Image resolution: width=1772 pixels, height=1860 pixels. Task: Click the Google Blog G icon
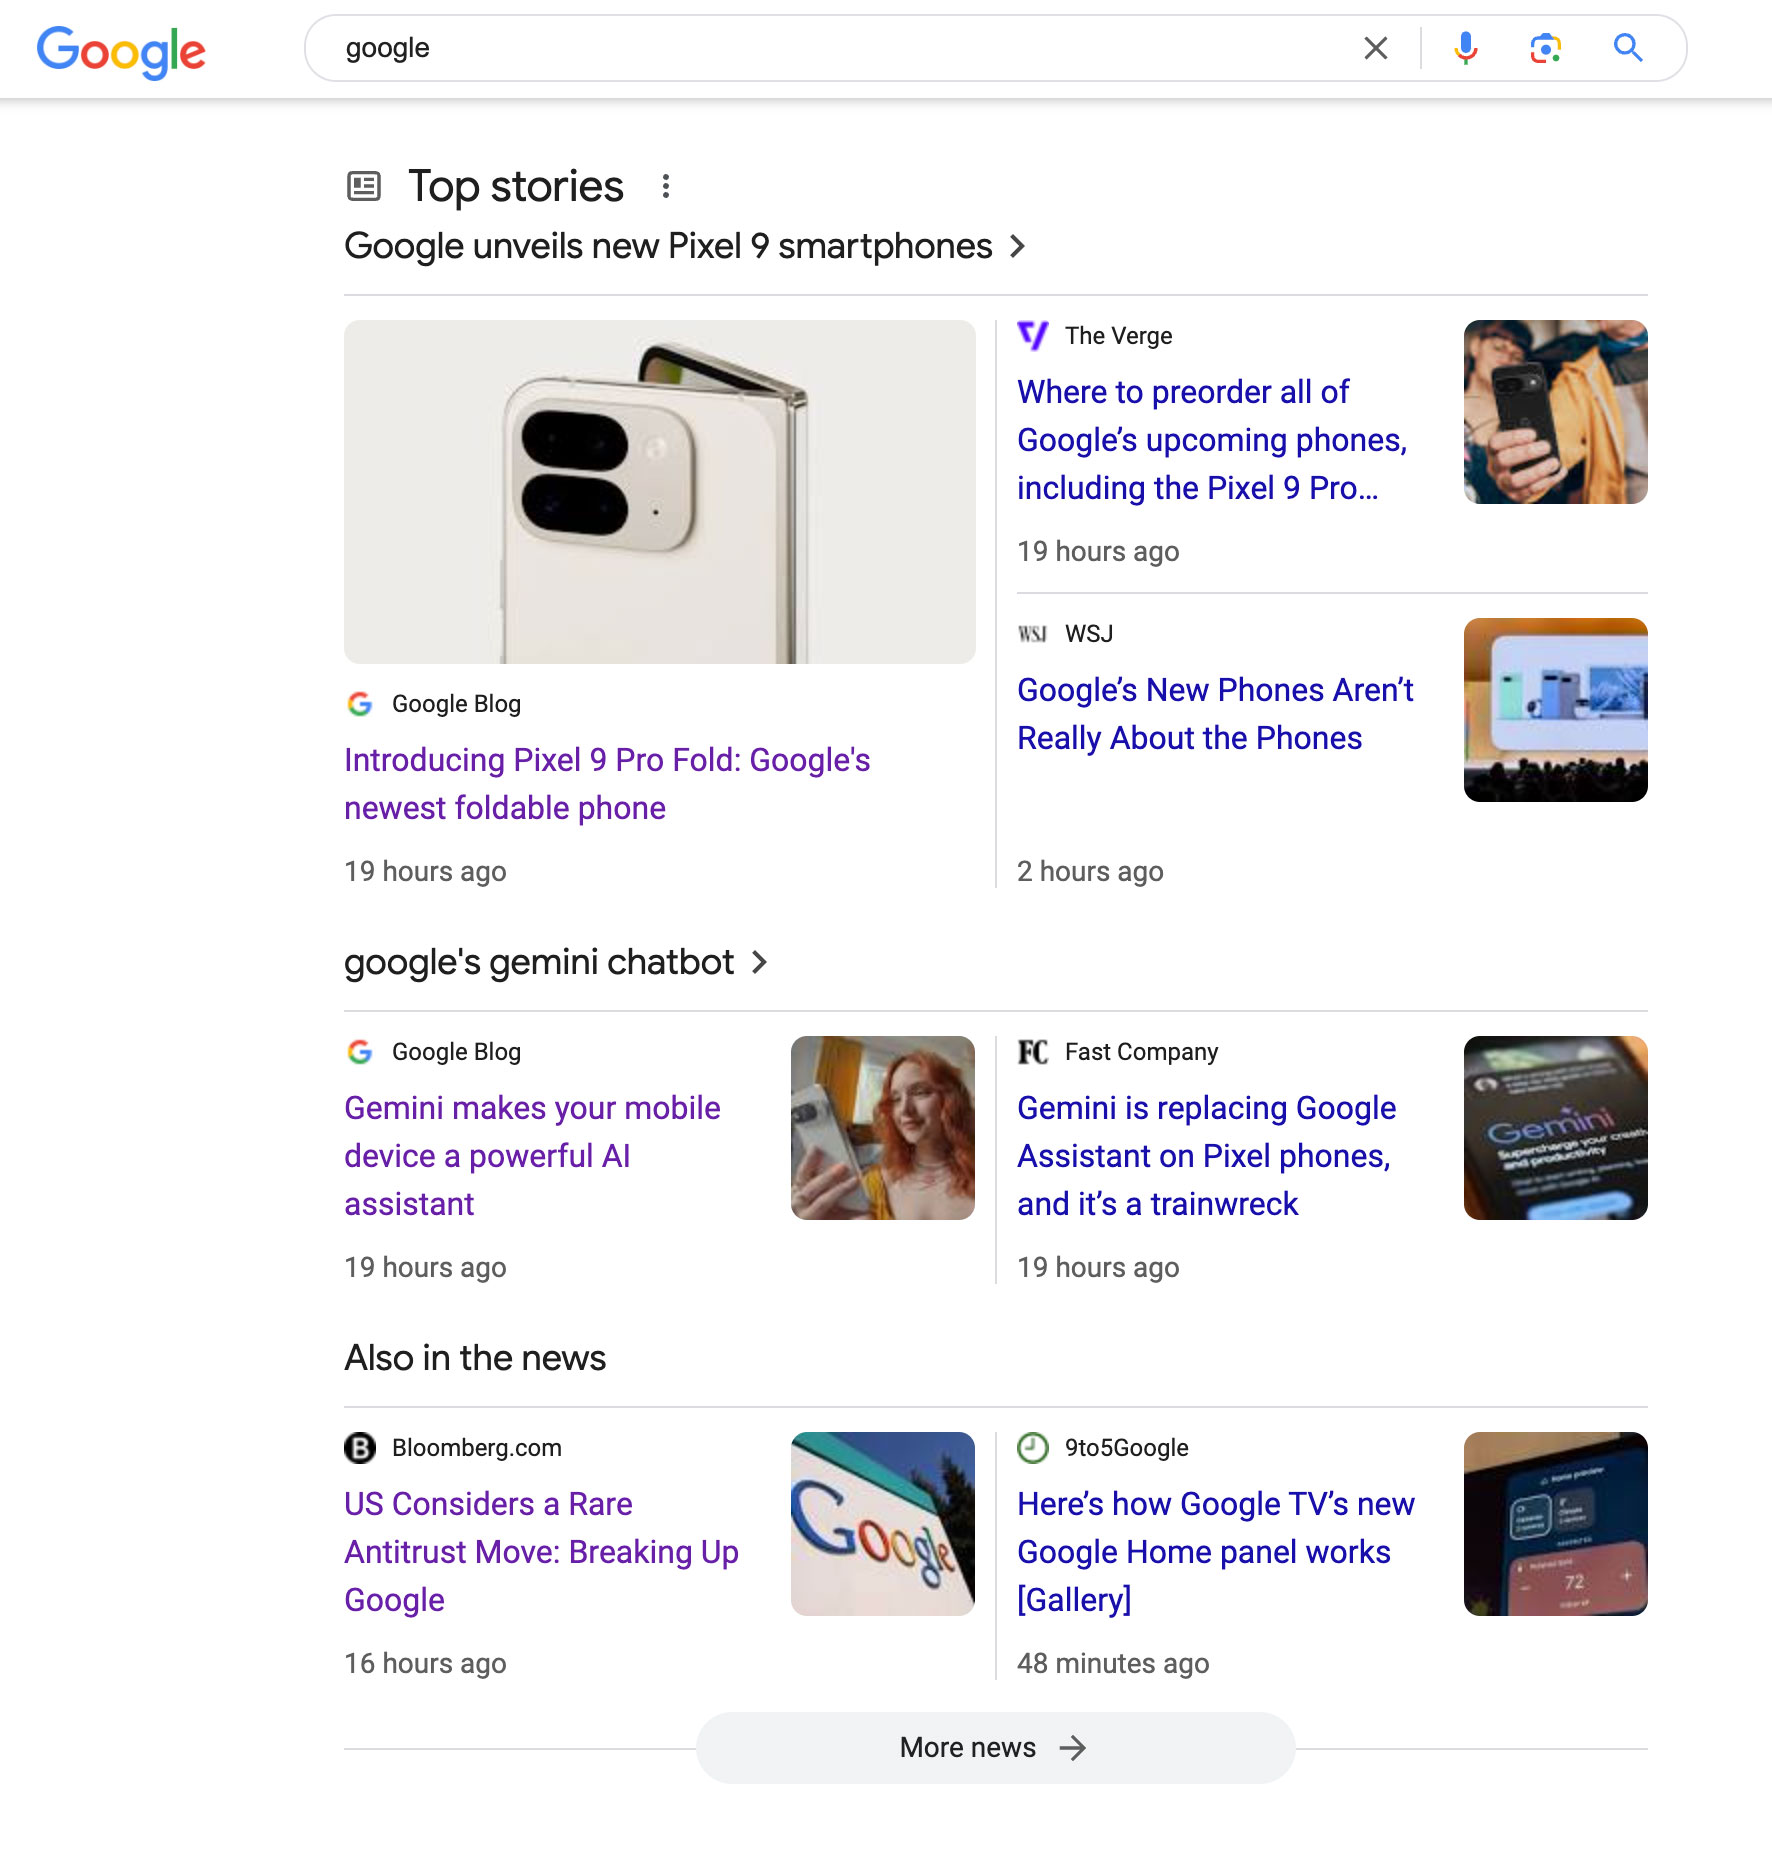[360, 703]
